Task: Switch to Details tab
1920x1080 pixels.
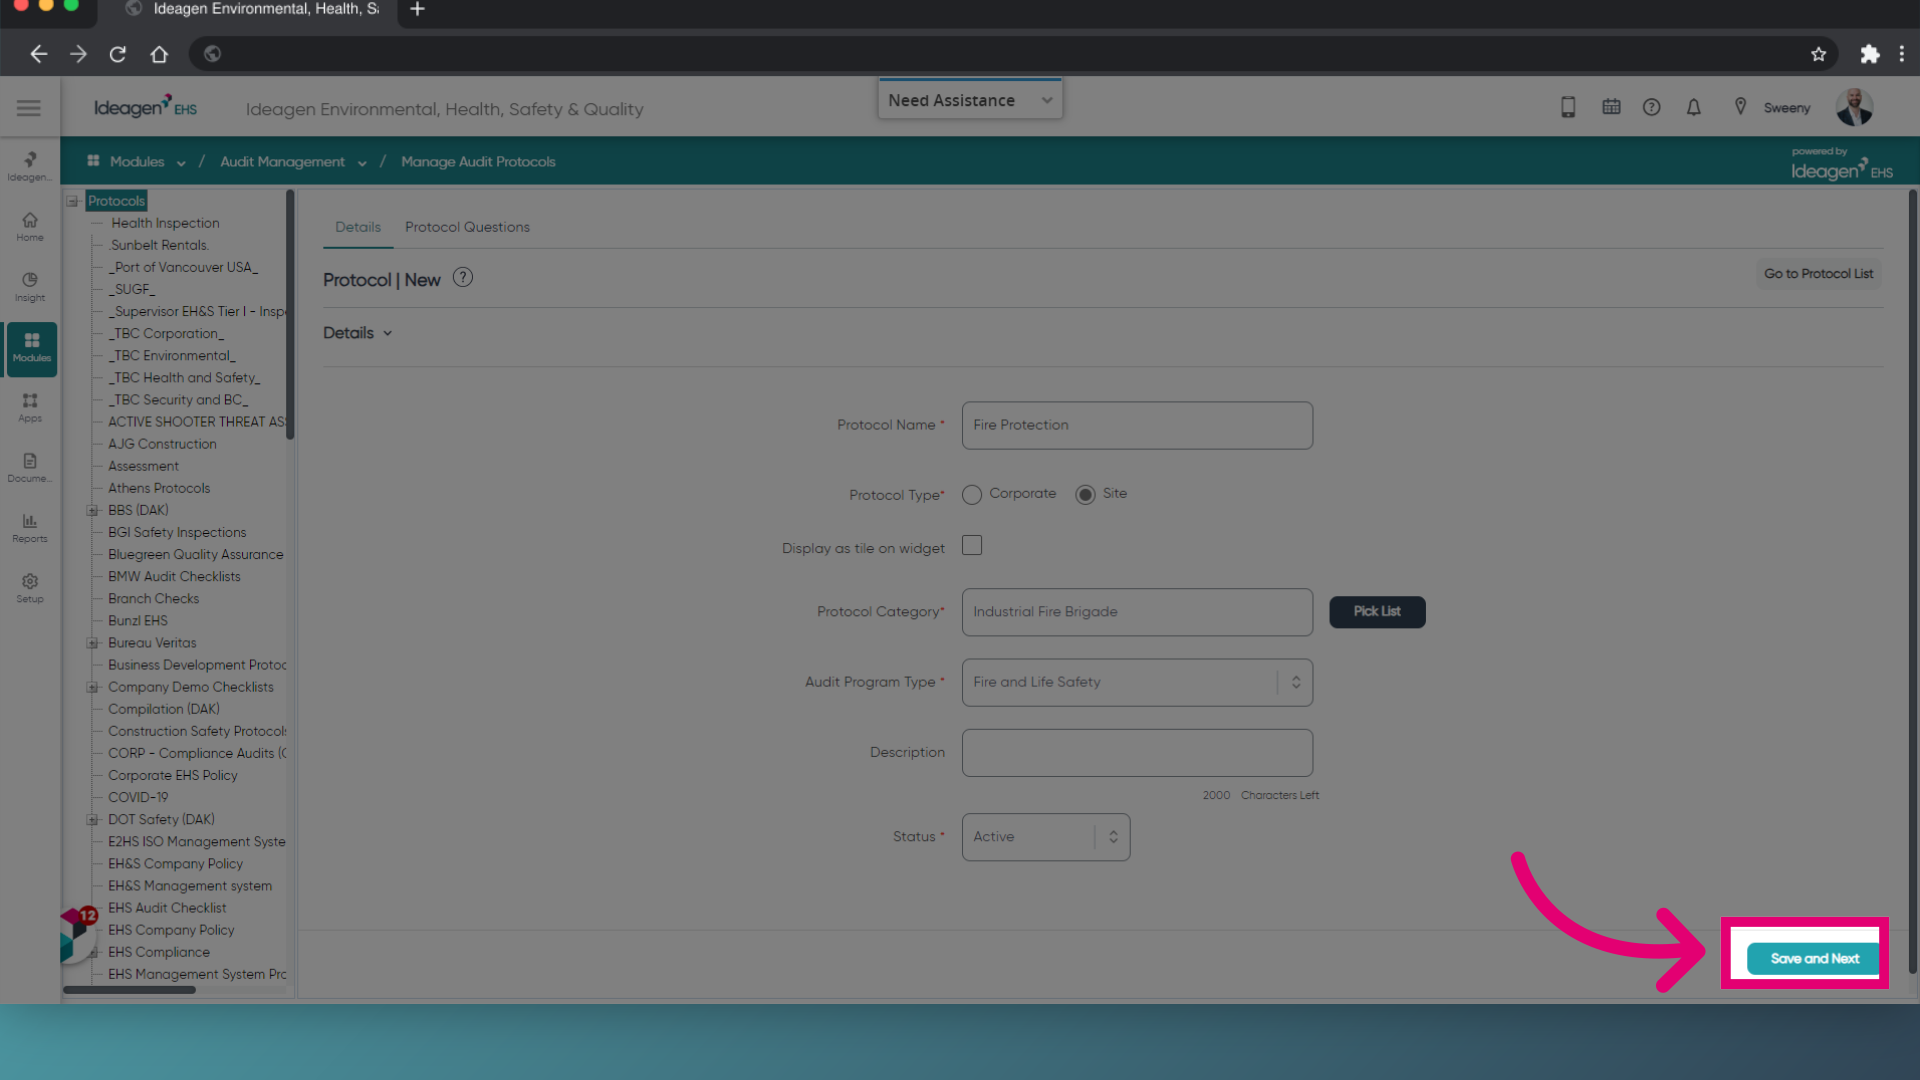Action: click(358, 227)
